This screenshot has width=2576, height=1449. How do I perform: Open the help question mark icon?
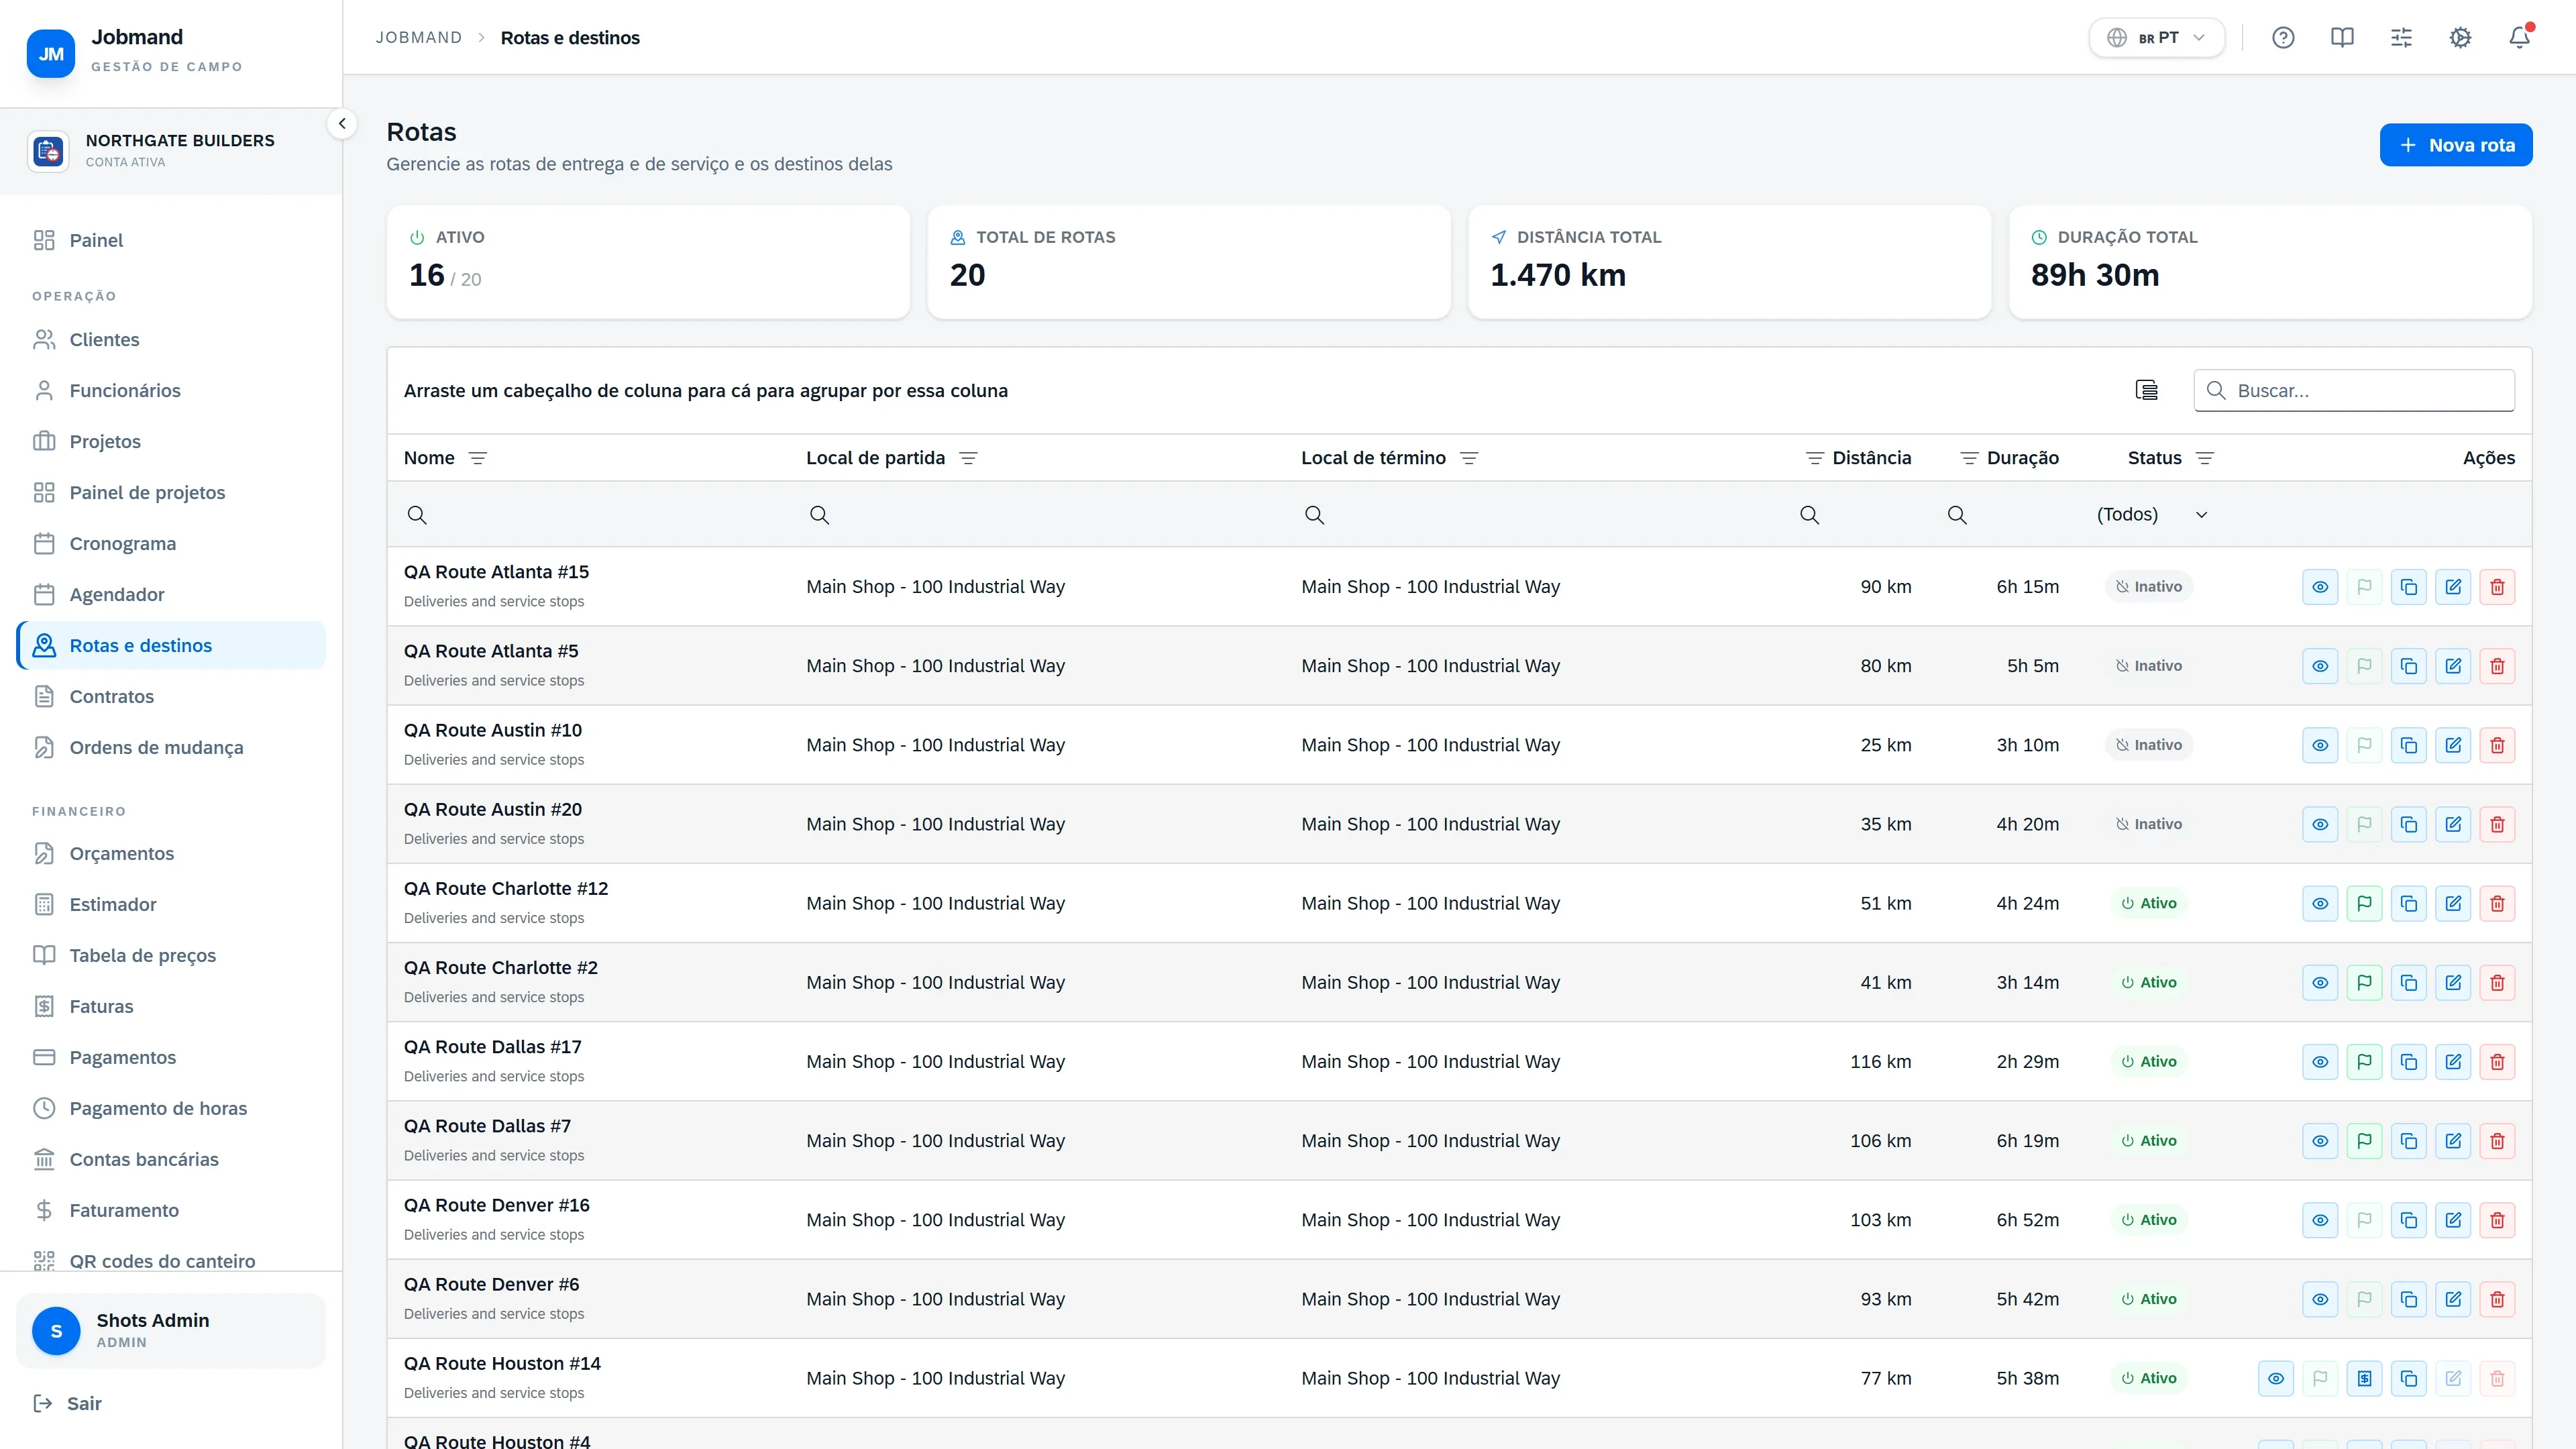2283,38
